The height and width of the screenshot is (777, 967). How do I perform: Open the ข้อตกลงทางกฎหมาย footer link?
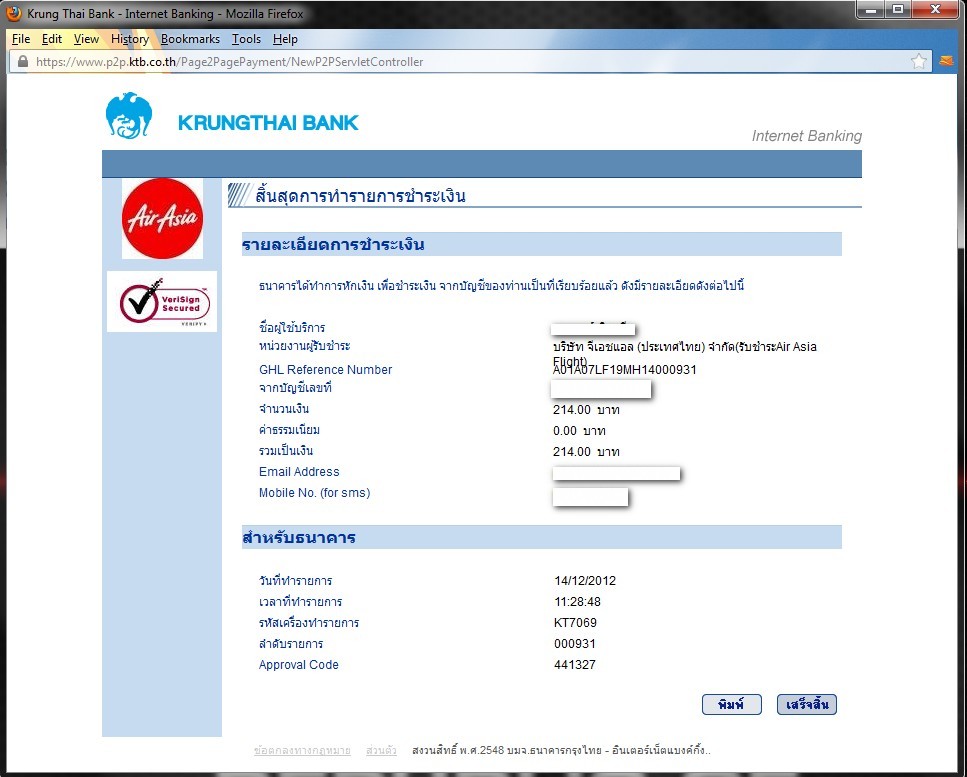(x=302, y=750)
